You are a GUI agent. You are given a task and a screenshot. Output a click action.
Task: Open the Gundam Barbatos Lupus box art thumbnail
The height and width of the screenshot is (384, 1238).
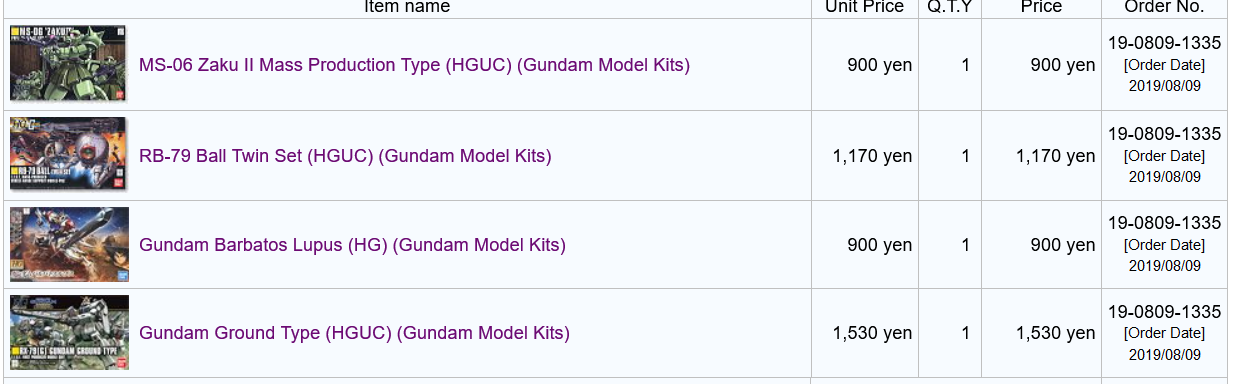tap(69, 245)
